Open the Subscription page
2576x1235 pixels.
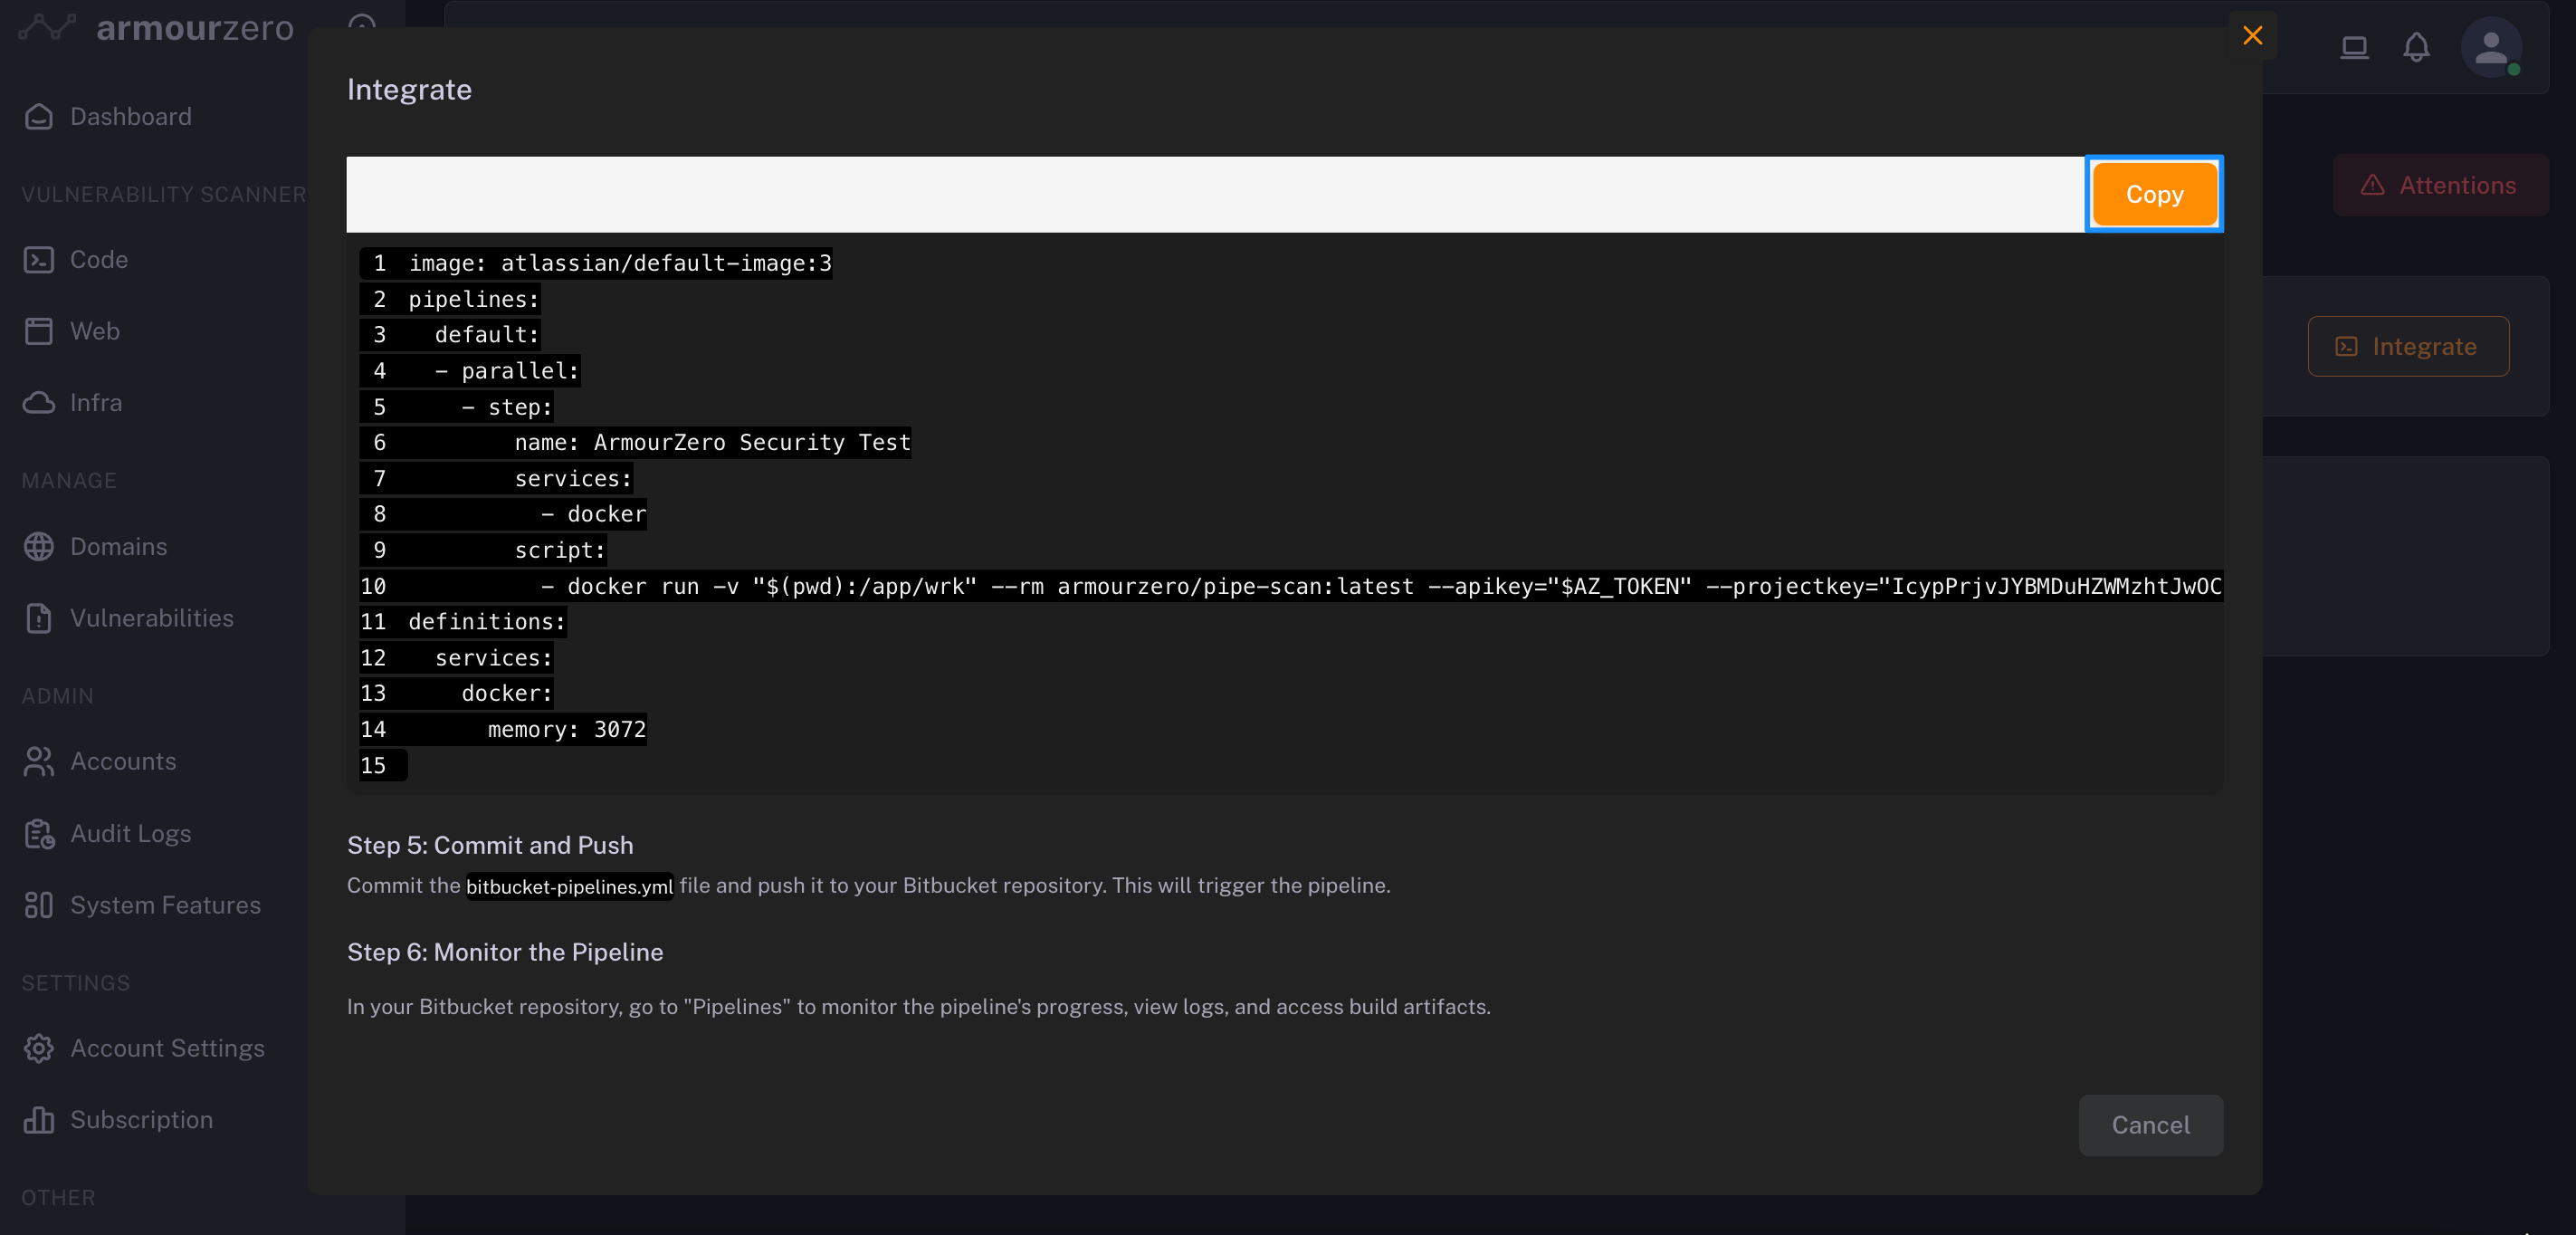[141, 1120]
